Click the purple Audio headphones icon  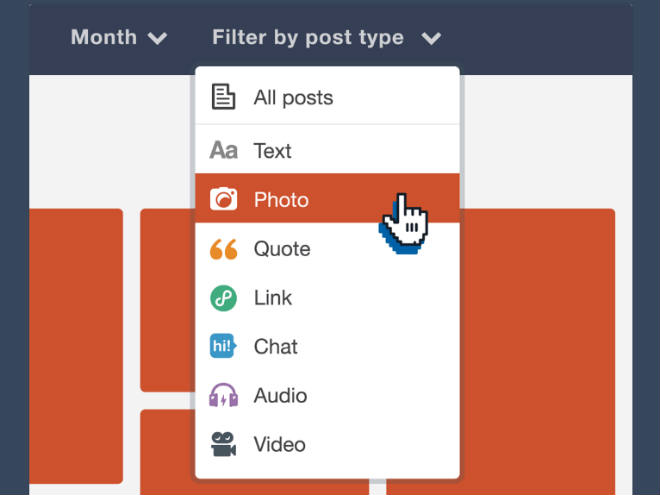coord(223,396)
